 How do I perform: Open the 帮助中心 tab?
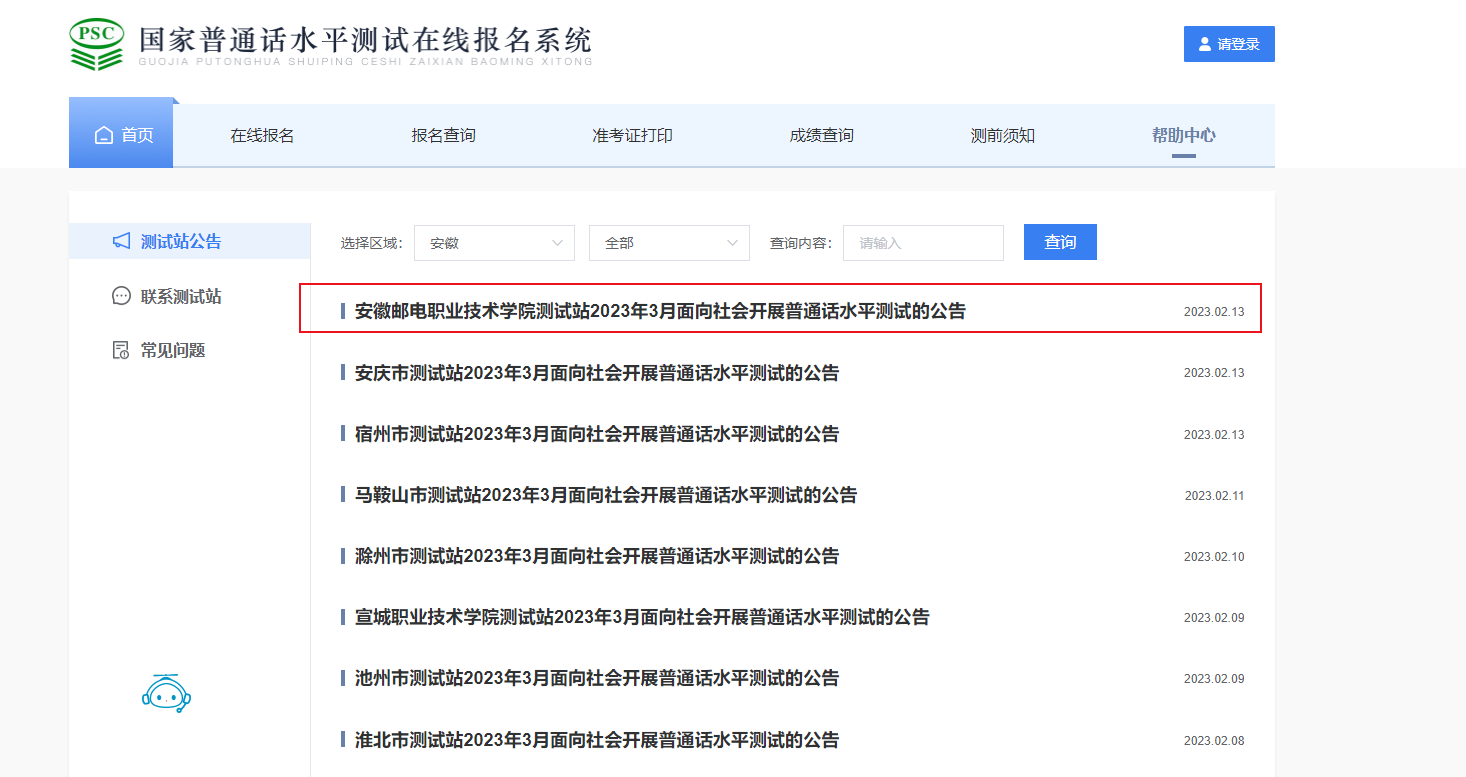coord(1183,135)
